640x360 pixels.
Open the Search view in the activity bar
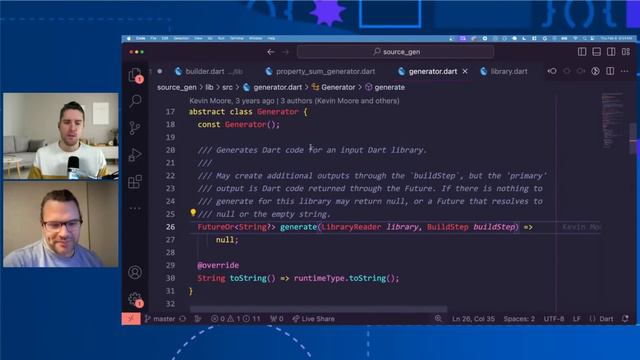[x=135, y=101]
